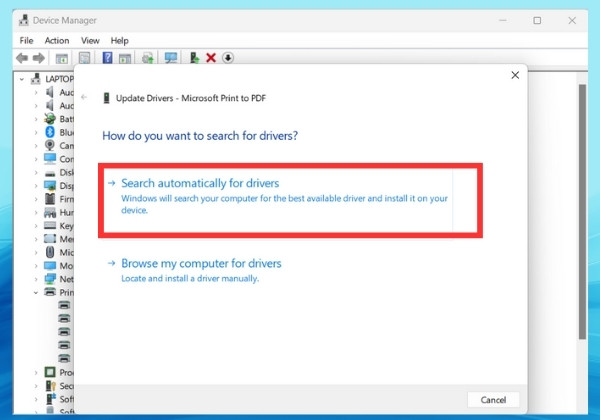600x420 pixels.
Task: Click the Memory technology devices icon
Action: coord(50,239)
